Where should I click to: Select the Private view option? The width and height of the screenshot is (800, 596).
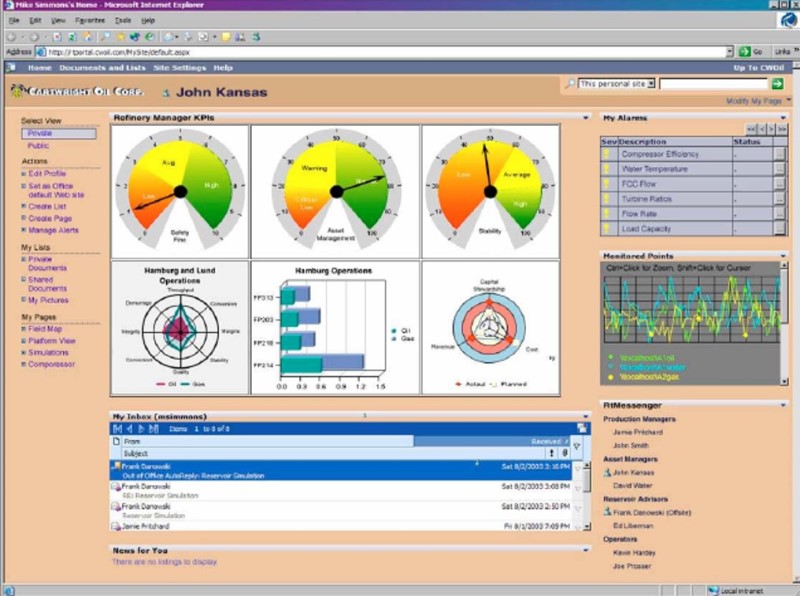coord(58,133)
